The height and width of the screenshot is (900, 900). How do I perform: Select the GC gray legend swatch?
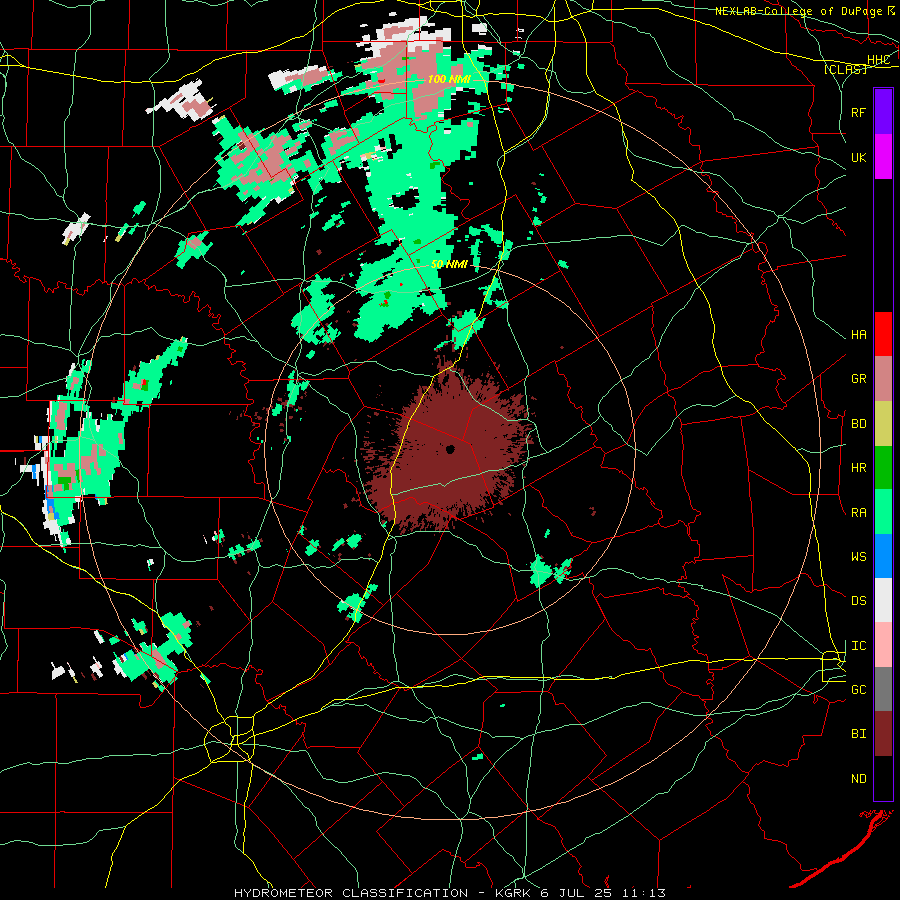tap(883, 689)
